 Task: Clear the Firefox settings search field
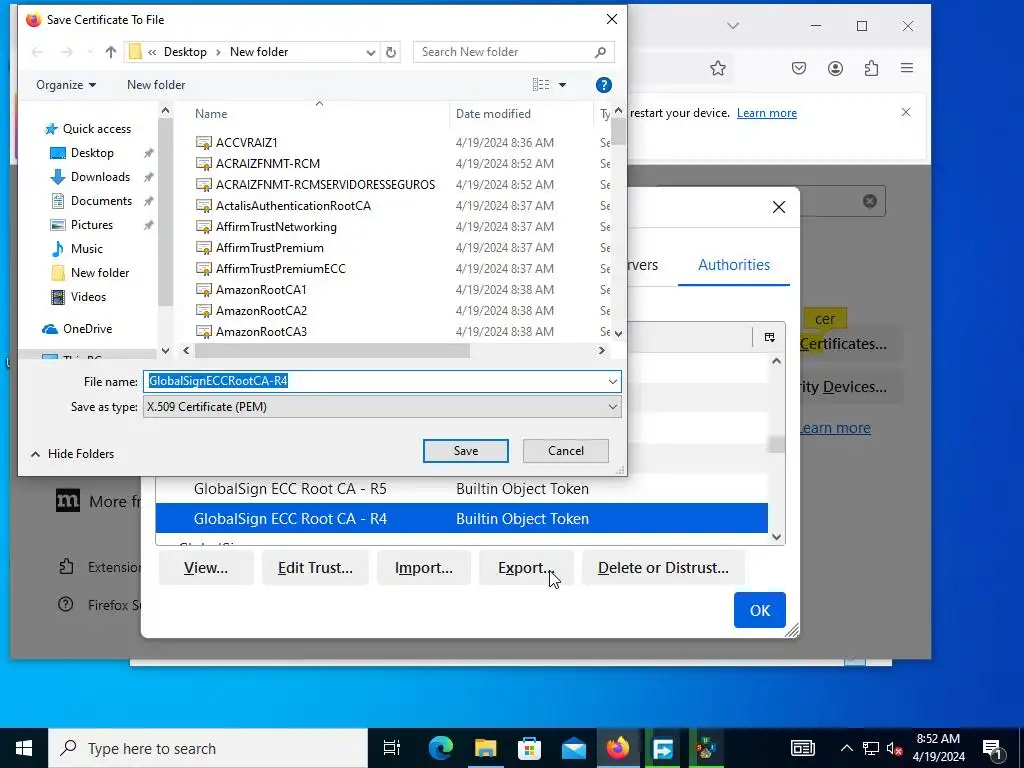pos(869,201)
